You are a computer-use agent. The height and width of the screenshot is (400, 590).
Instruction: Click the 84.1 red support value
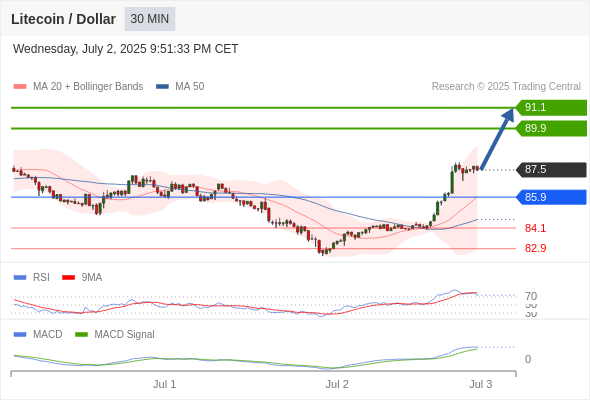pos(535,228)
